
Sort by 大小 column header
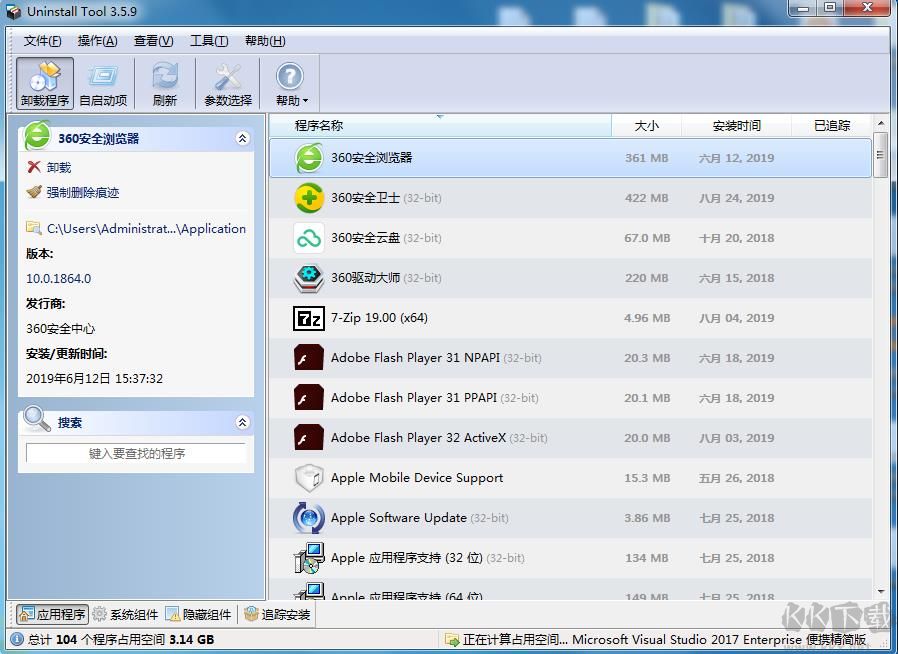tap(646, 125)
